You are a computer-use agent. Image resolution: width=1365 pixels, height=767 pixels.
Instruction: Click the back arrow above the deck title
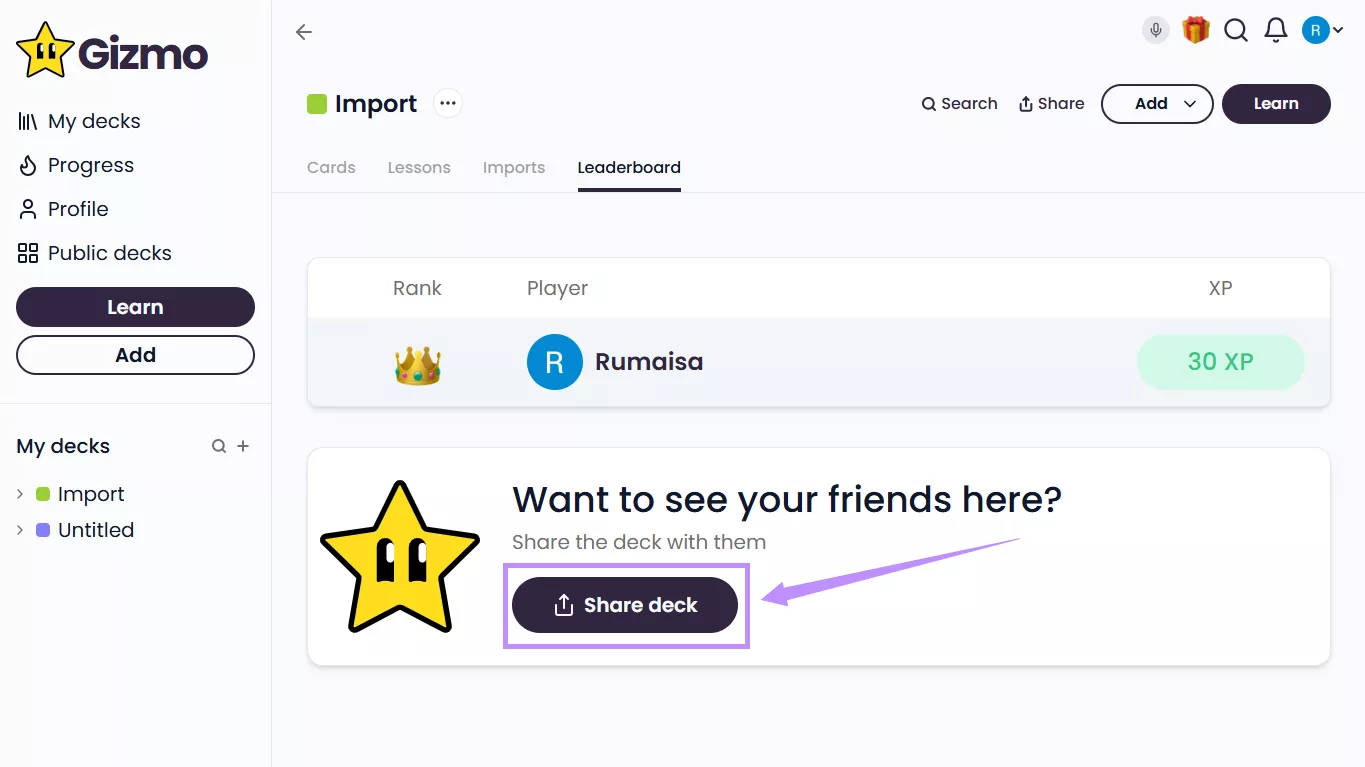pyautogui.click(x=303, y=32)
